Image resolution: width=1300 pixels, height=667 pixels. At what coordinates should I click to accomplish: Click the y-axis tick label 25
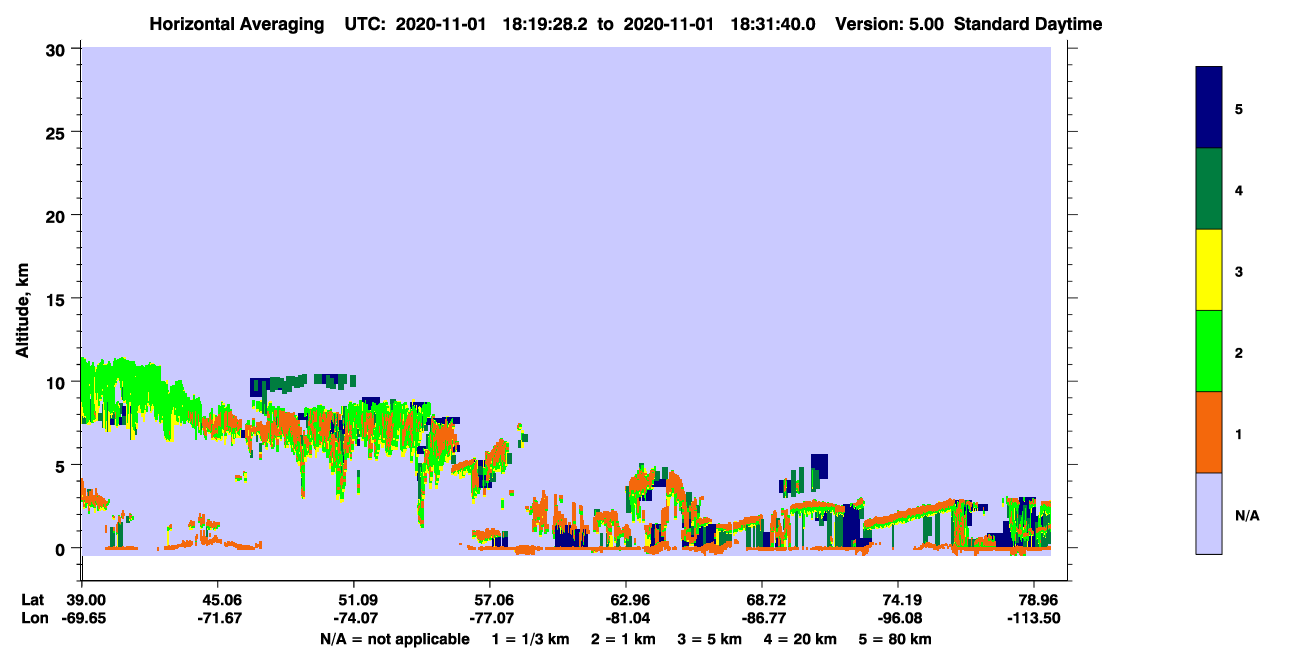(58, 132)
